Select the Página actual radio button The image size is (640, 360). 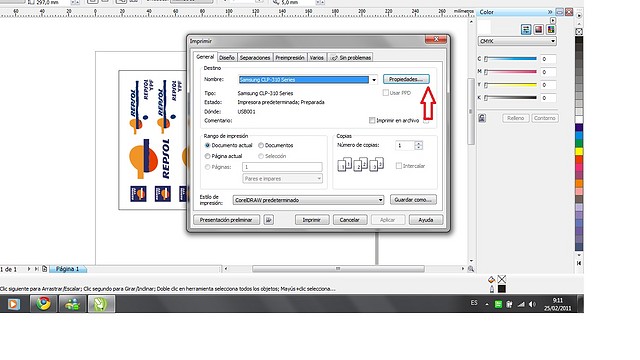(207, 156)
